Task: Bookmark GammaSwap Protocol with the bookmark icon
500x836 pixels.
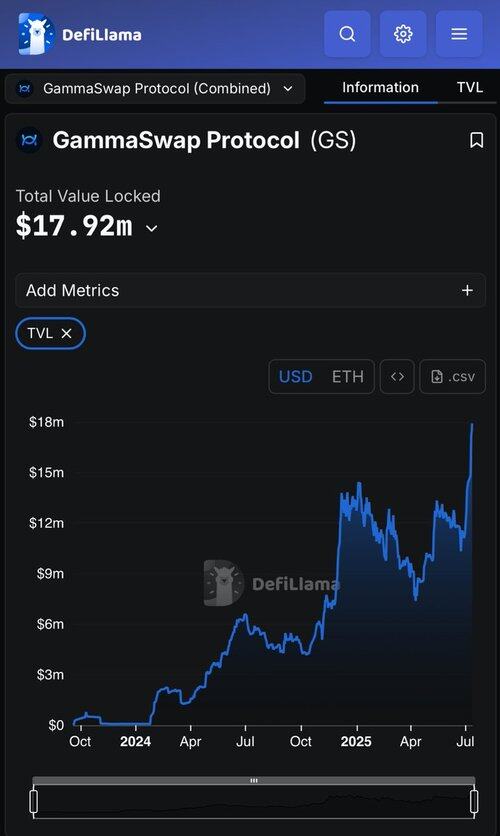Action: (x=476, y=140)
